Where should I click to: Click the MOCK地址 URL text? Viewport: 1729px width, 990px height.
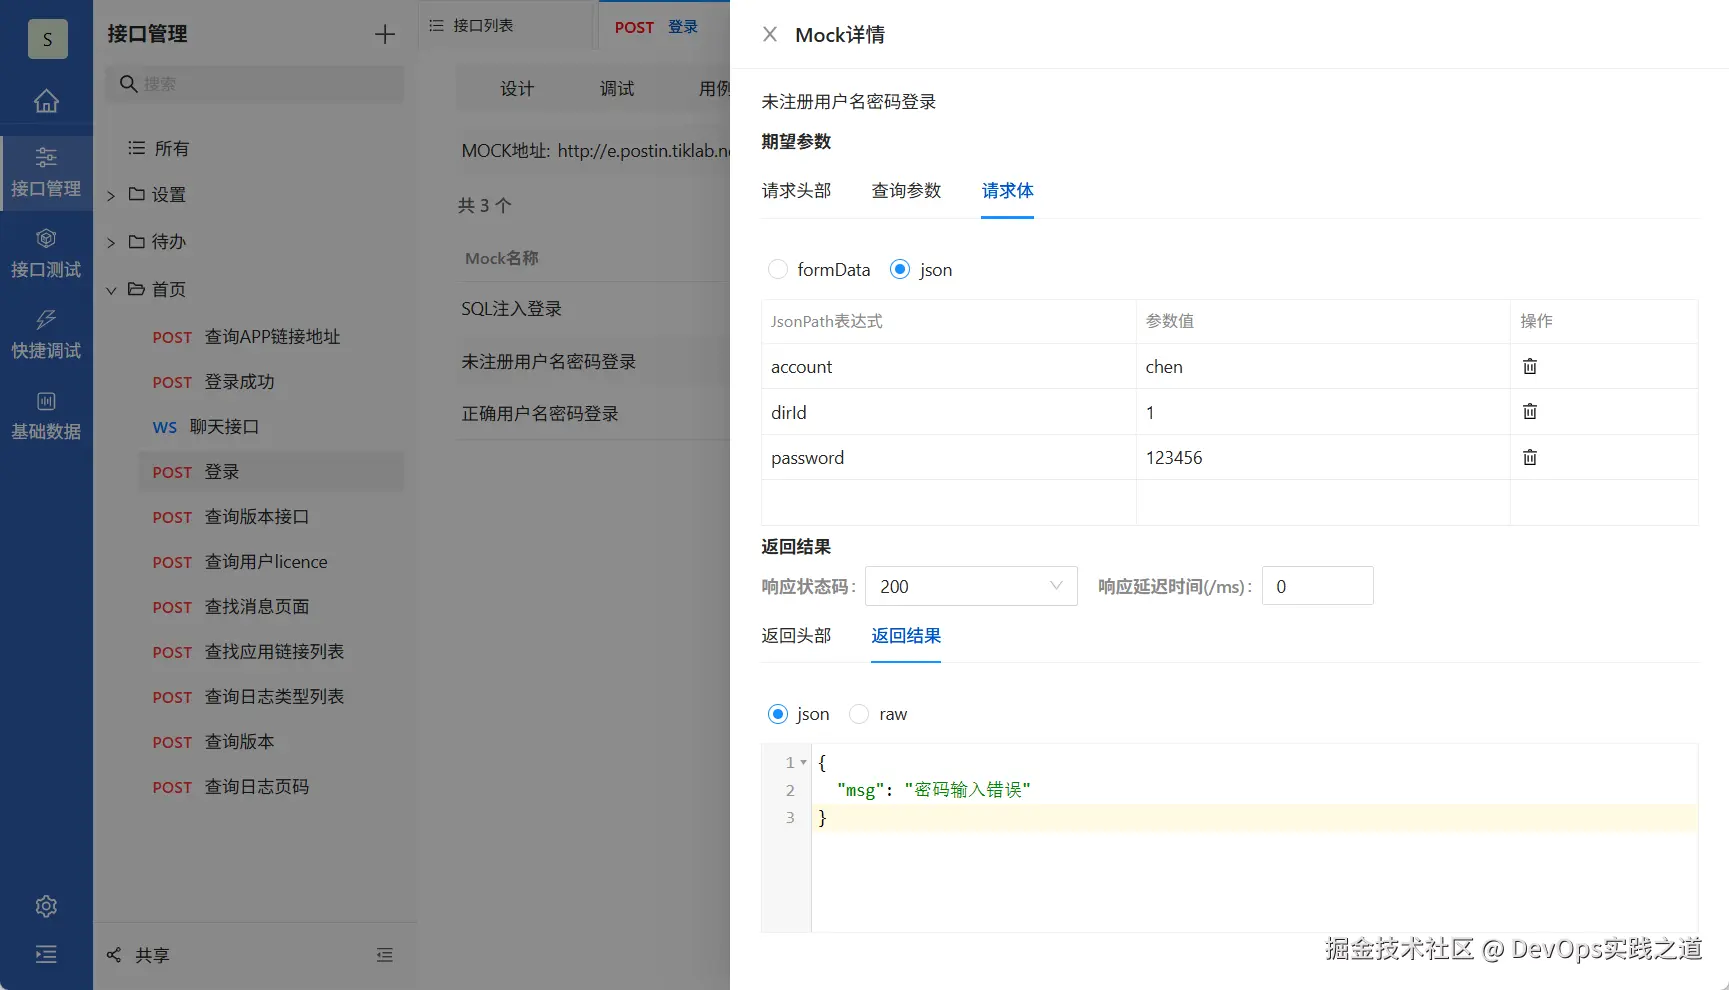tap(643, 151)
